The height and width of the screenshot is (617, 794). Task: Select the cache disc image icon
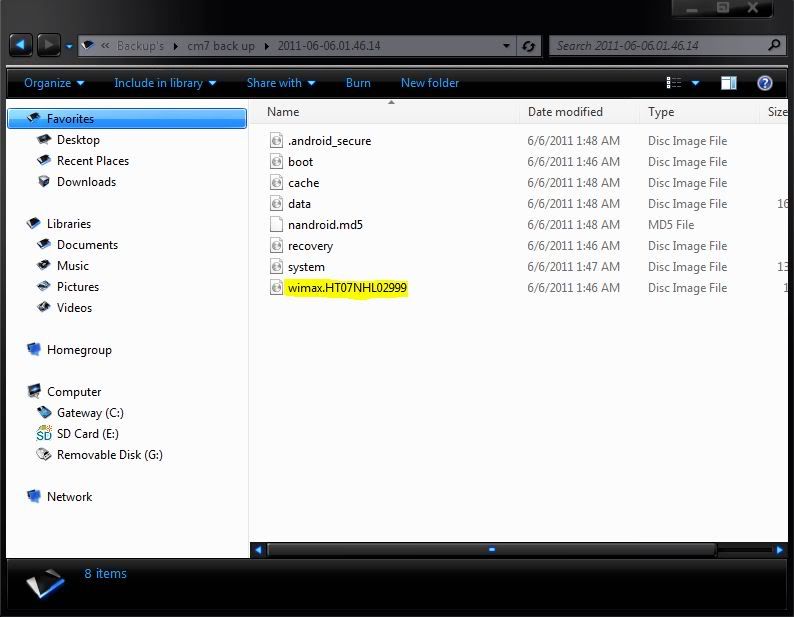(x=276, y=182)
